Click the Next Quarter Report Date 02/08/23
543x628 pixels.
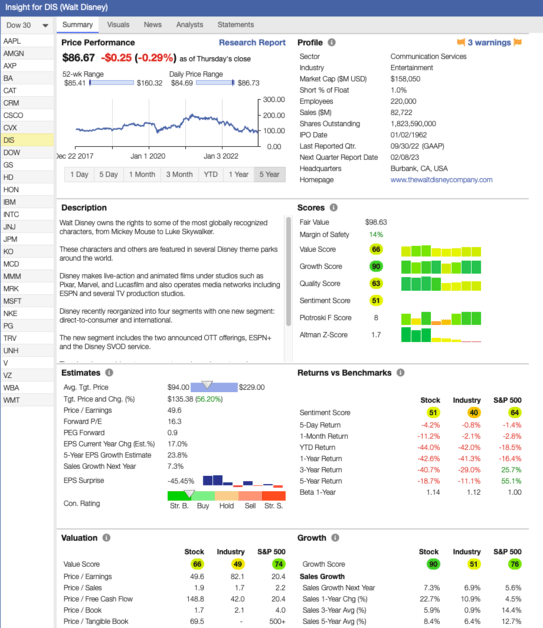404,157
